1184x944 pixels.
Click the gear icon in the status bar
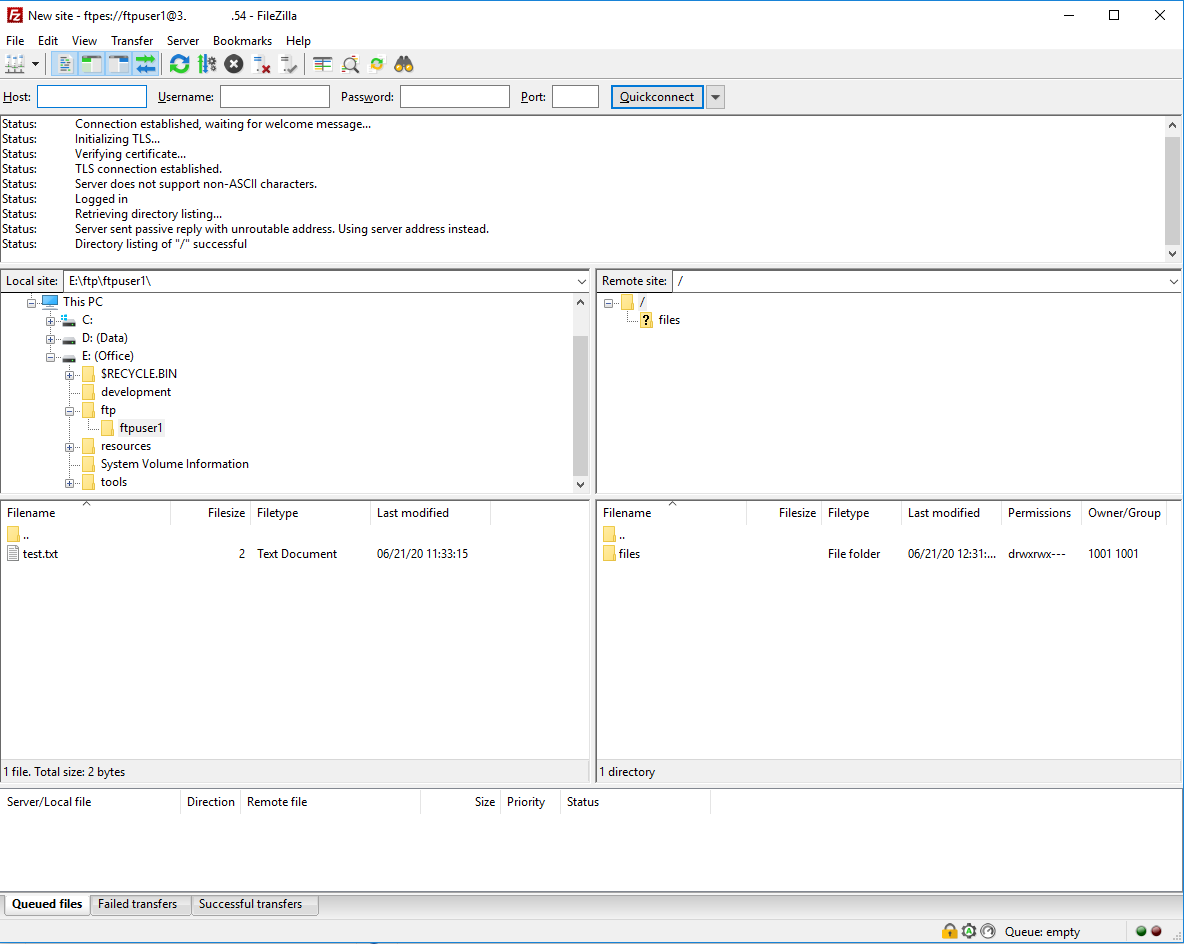point(969,931)
